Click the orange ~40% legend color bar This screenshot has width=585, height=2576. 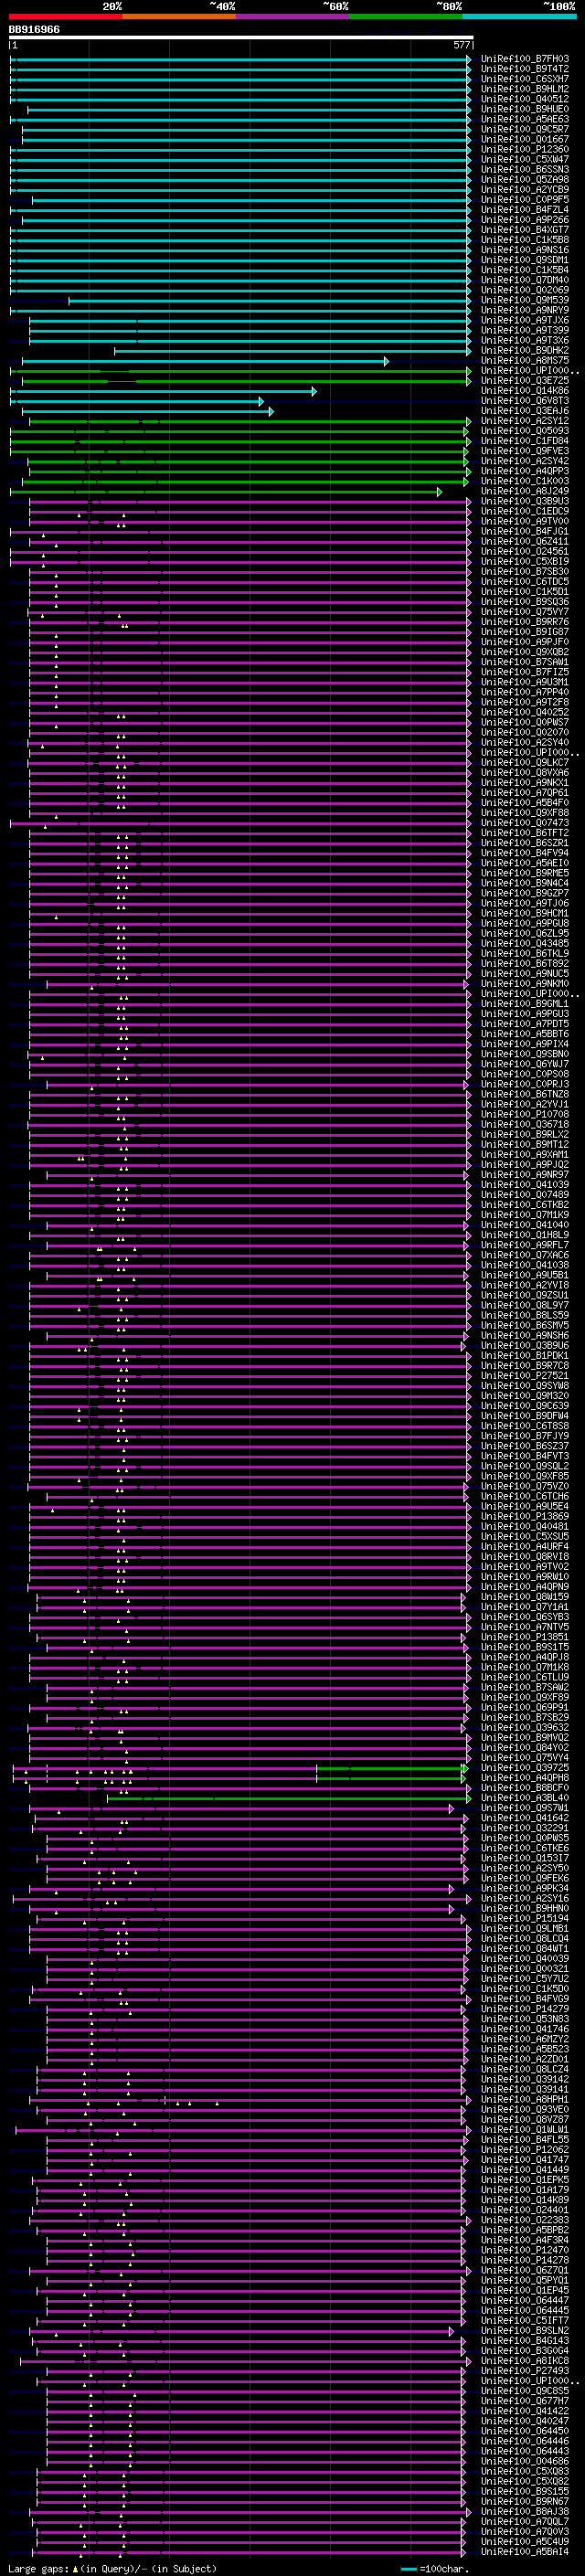(179, 16)
